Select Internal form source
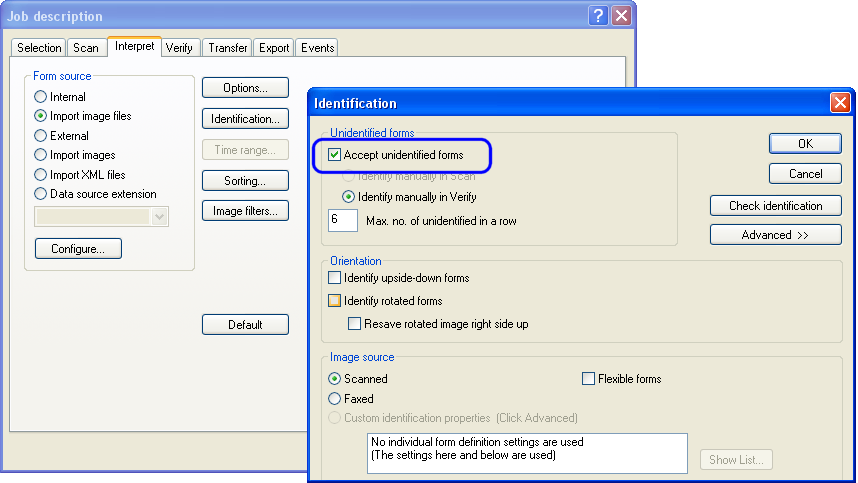The image size is (858, 483). 41,97
